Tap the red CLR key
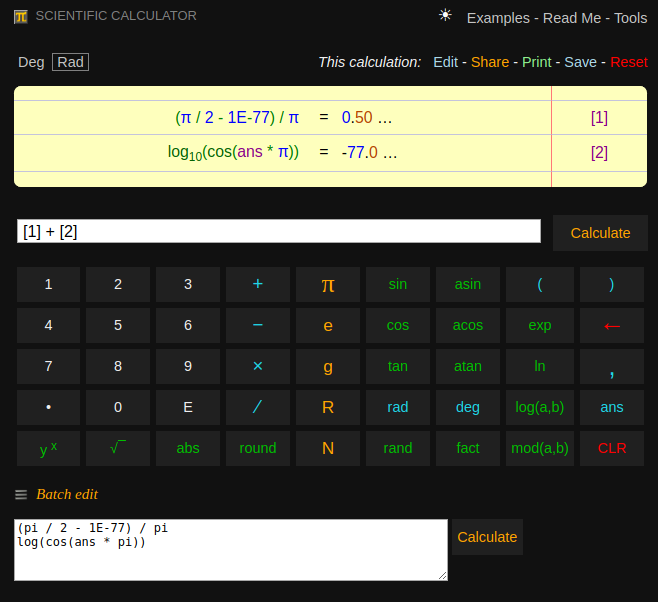658x602 pixels. click(x=611, y=448)
